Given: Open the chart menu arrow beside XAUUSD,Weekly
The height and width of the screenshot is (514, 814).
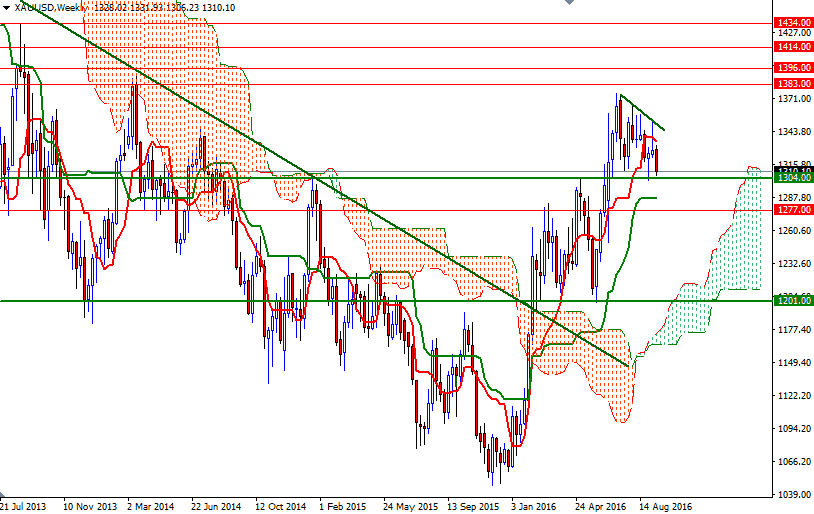Looking at the screenshot, I should (x=6, y=8).
